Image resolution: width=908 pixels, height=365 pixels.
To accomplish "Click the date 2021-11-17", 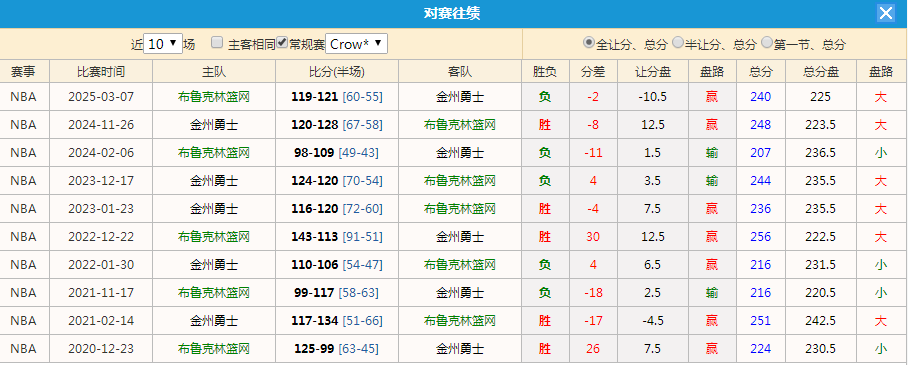I will pyautogui.click(x=101, y=293).
